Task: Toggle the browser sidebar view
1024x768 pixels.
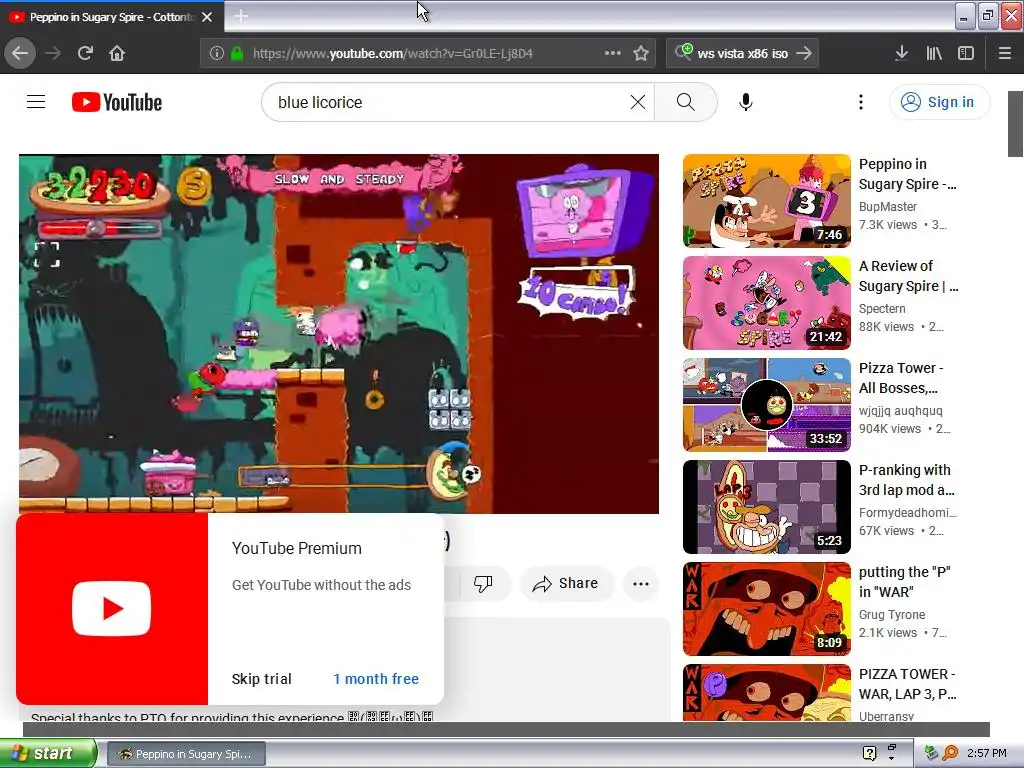Action: [x=966, y=53]
